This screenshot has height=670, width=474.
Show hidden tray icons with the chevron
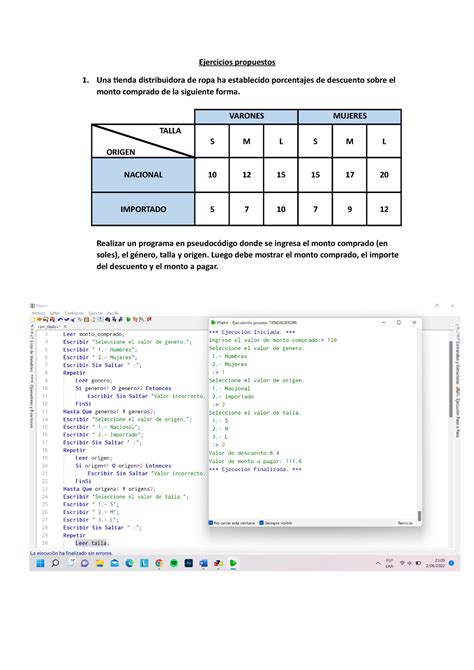(378, 563)
